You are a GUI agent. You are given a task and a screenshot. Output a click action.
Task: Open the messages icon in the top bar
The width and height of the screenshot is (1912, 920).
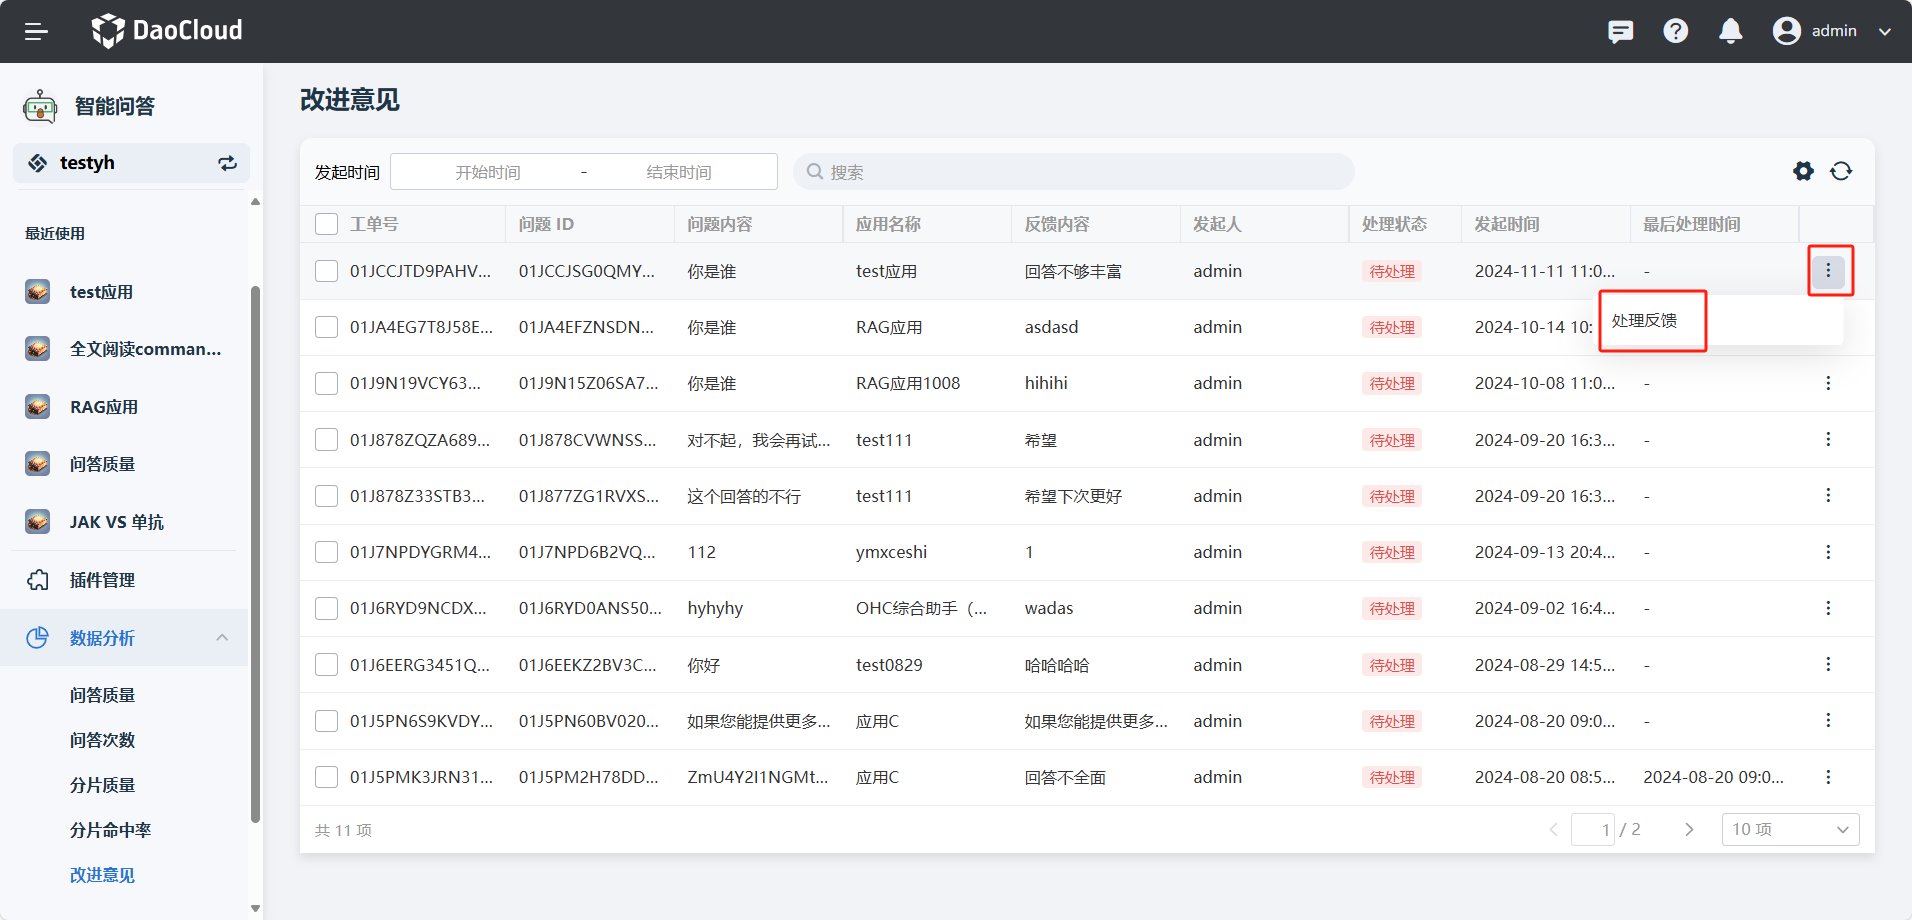pyautogui.click(x=1620, y=31)
